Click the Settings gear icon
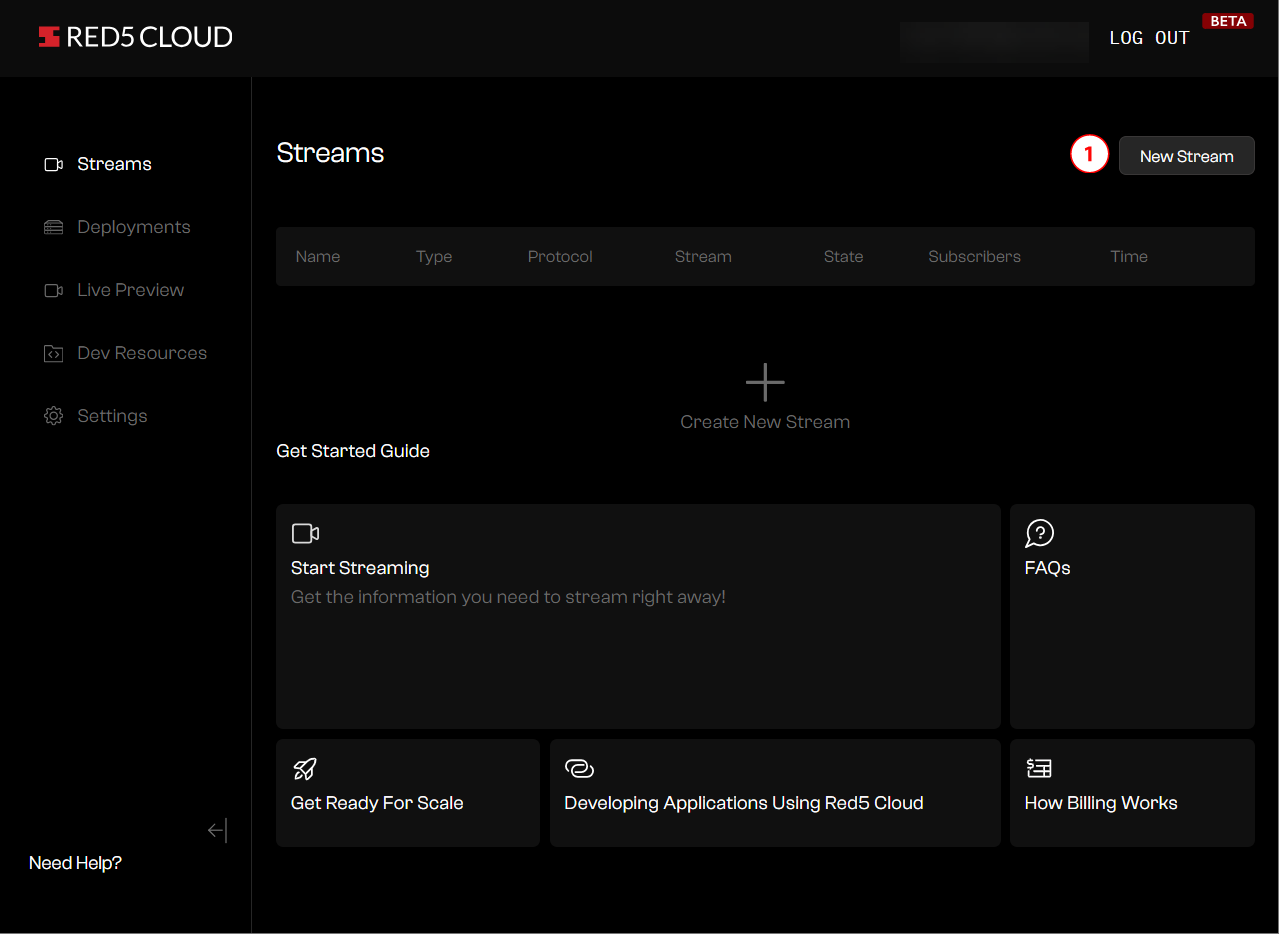The height and width of the screenshot is (934, 1279). pos(54,416)
